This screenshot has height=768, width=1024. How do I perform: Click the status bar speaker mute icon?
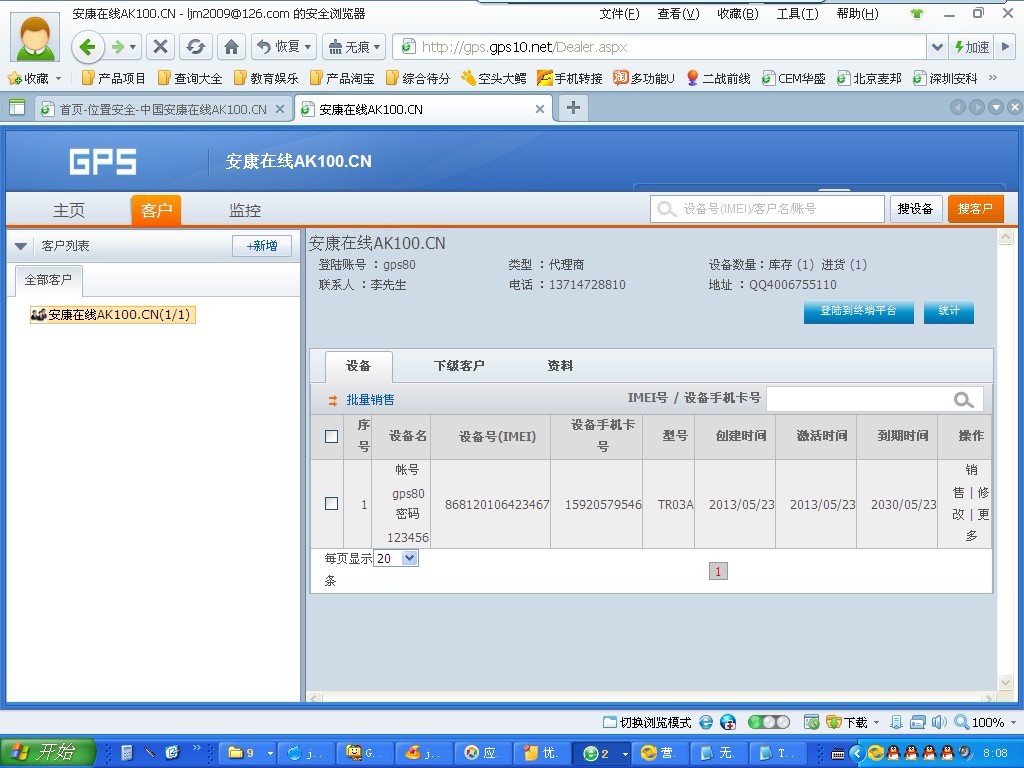click(939, 722)
